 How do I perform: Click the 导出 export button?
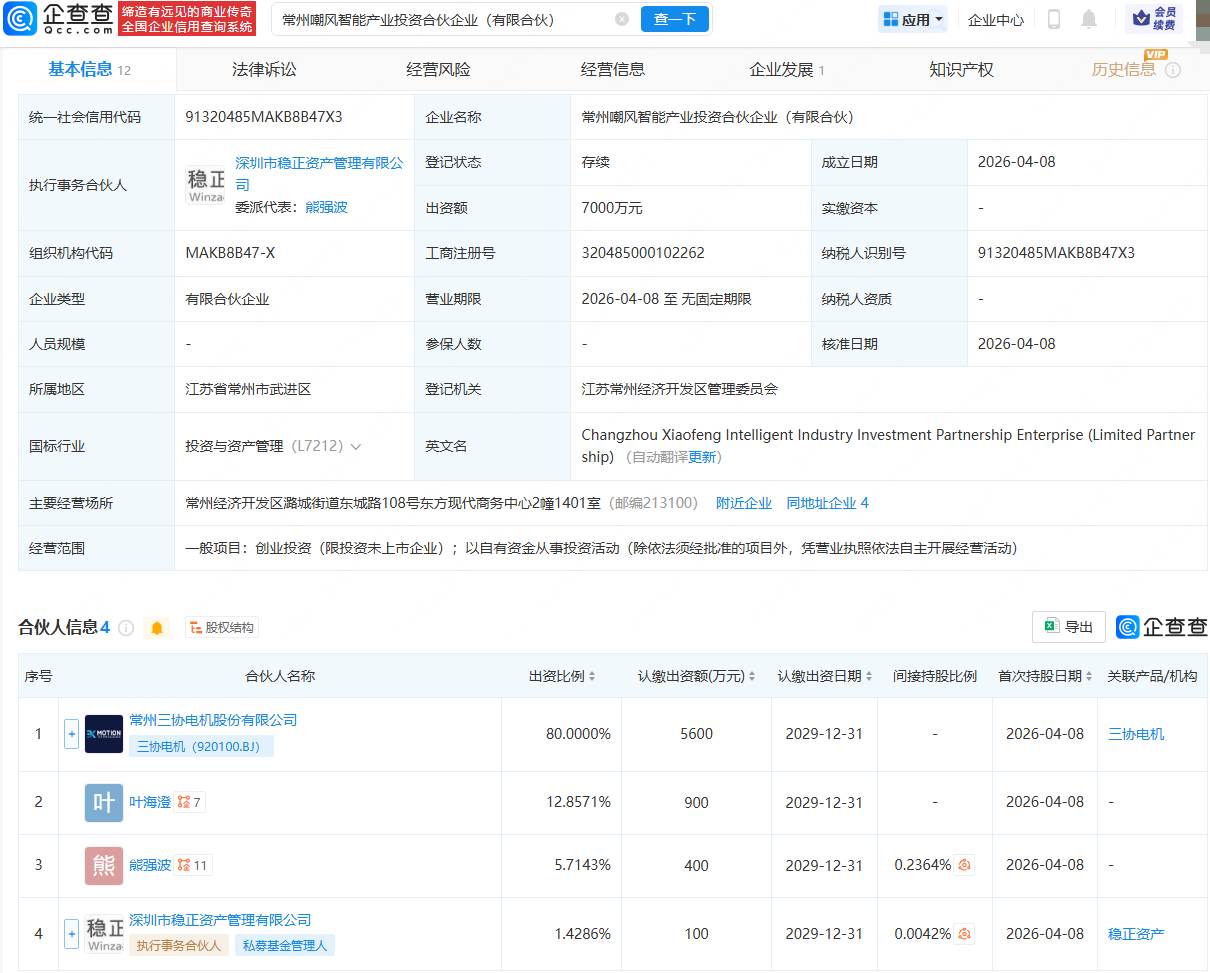1069,627
